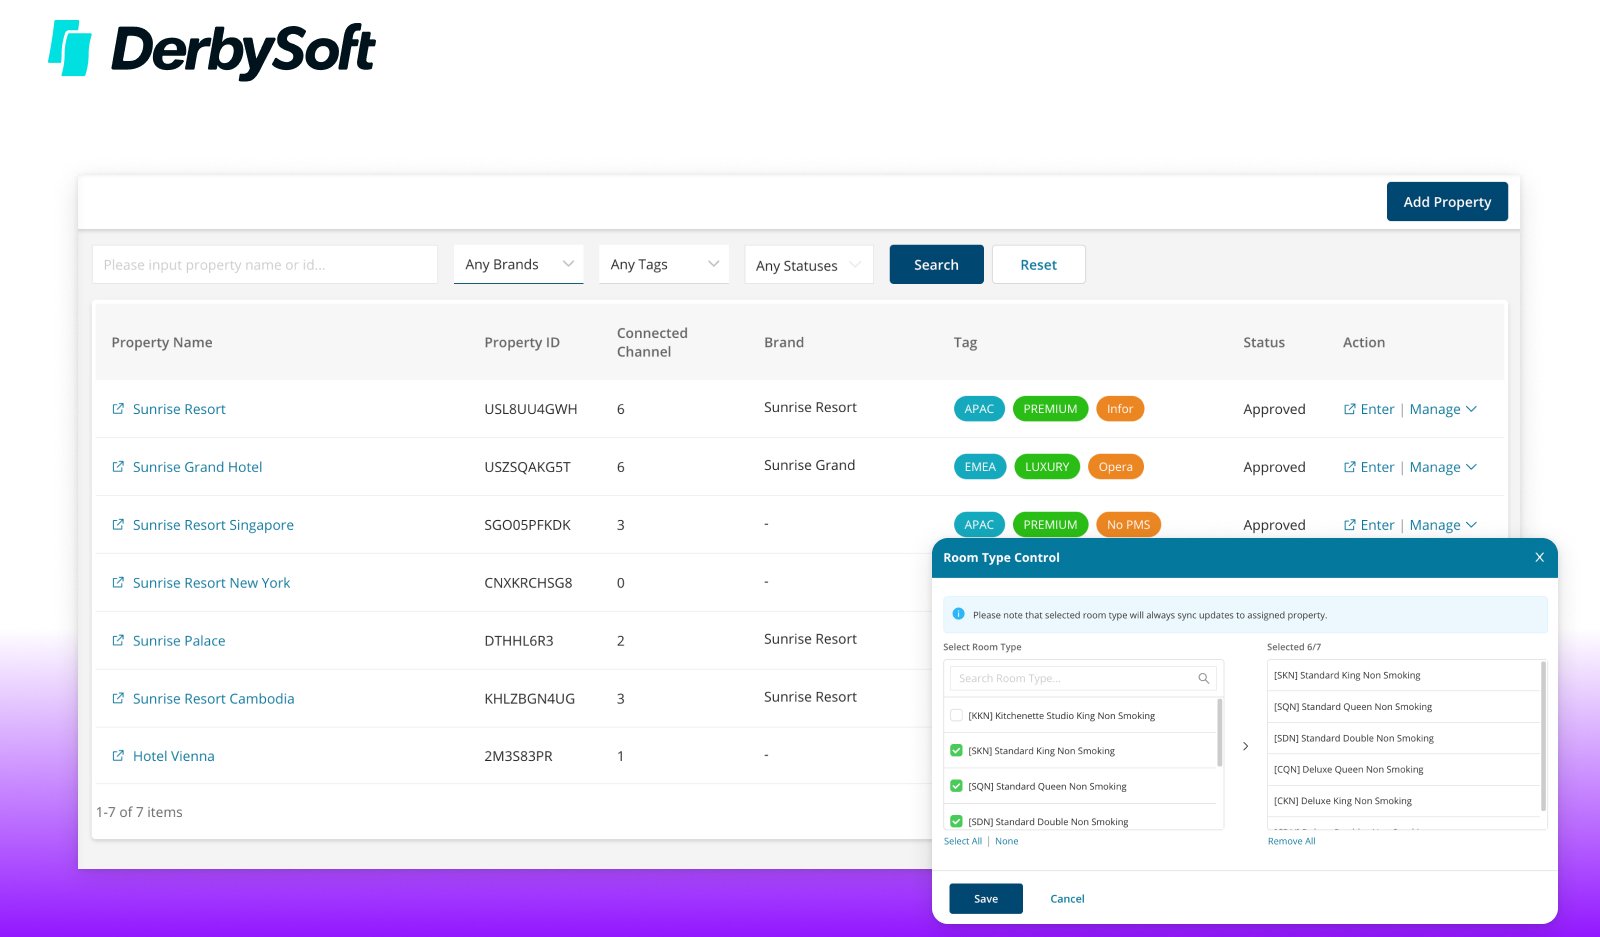The width and height of the screenshot is (1600, 937).
Task: Uncheck Standard King Non Smoking checkbox
Action: point(956,750)
